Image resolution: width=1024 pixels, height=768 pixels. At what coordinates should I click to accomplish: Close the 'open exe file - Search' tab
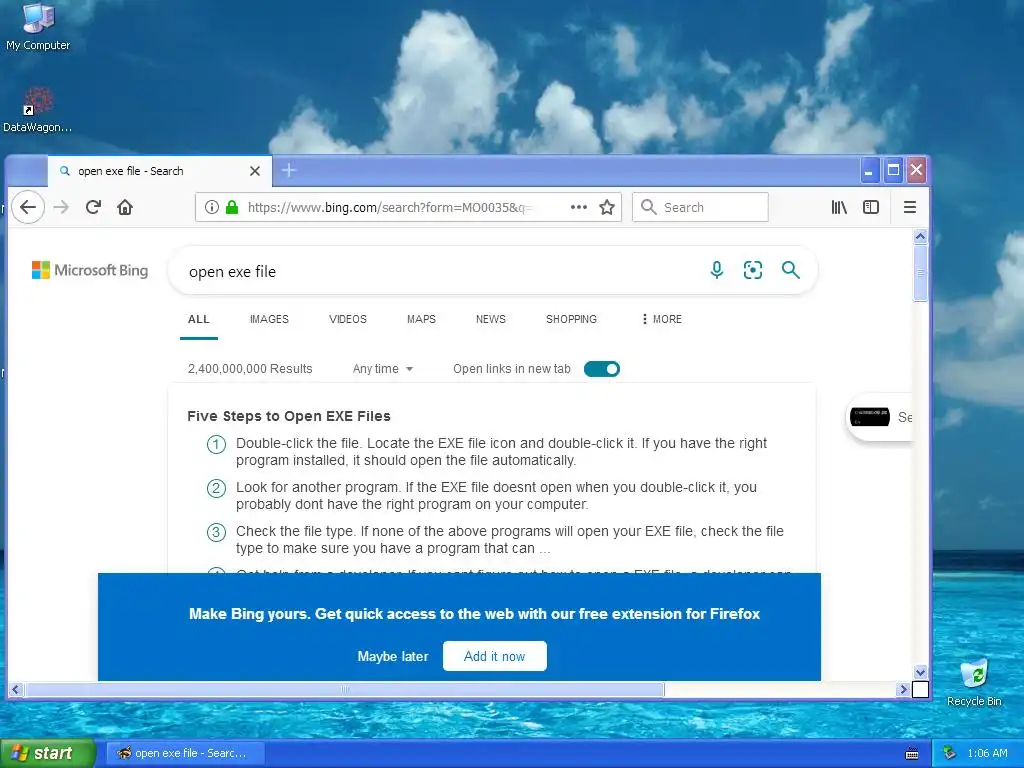click(x=255, y=171)
